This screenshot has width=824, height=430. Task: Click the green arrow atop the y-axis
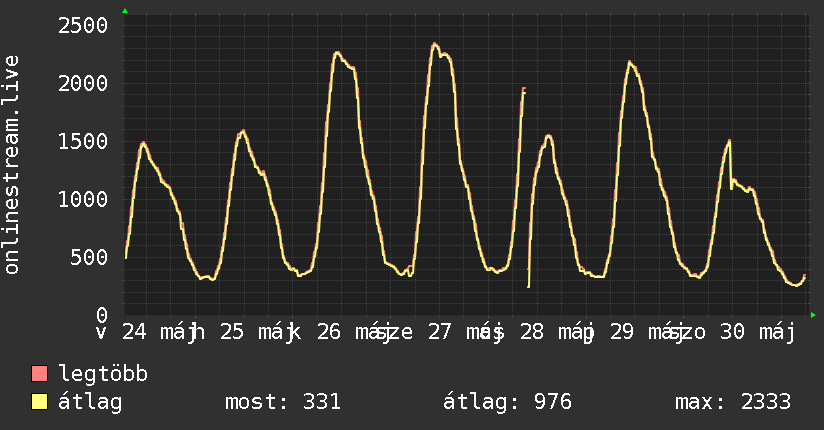pyautogui.click(x=125, y=11)
